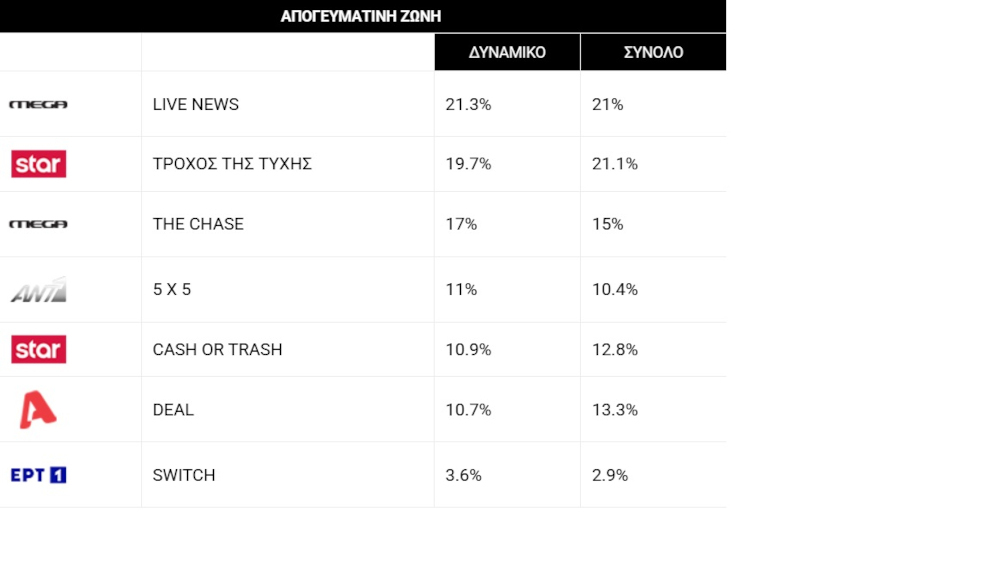Click the LIVE NEWS program name
The width and height of the screenshot is (1000, 567).
click(x=196, y=105)
